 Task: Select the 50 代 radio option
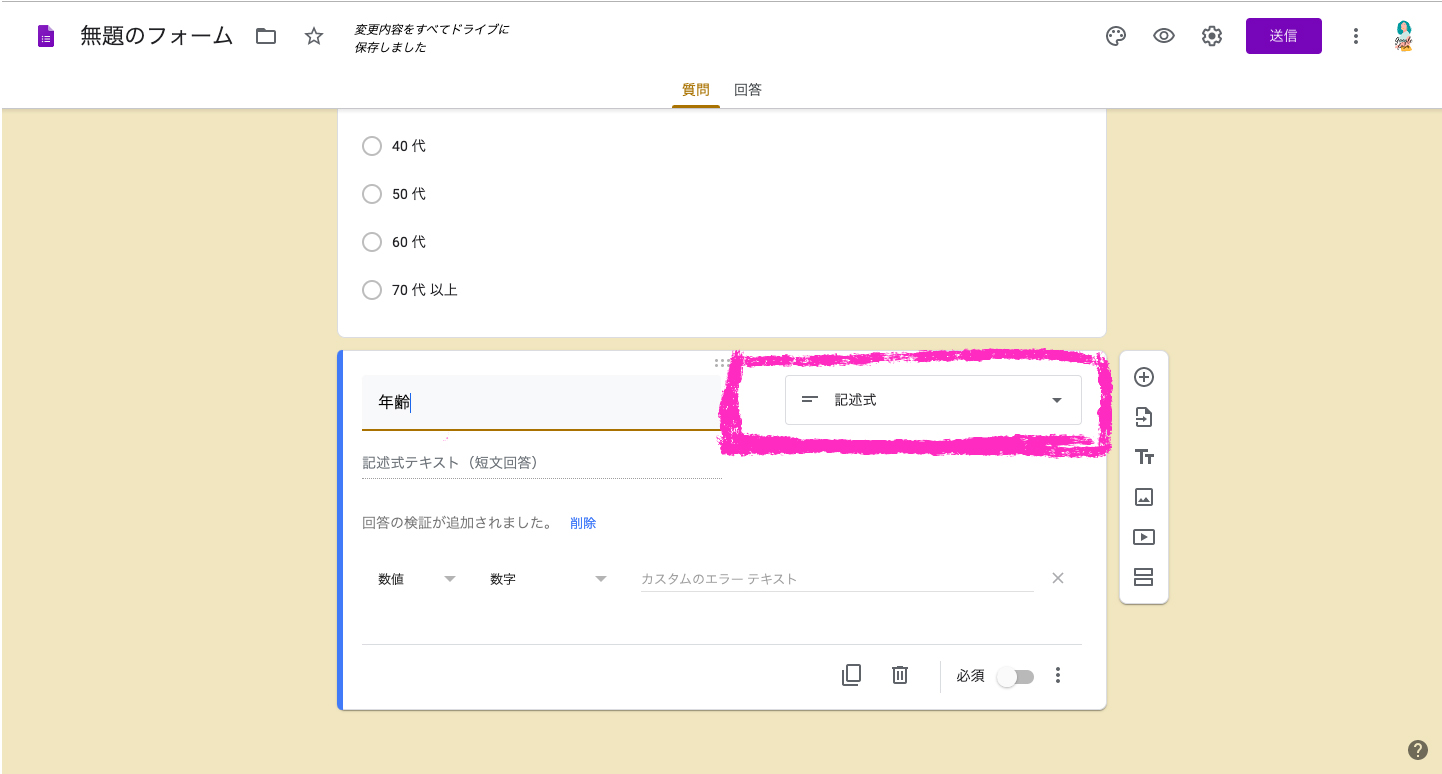coord(372,194)
